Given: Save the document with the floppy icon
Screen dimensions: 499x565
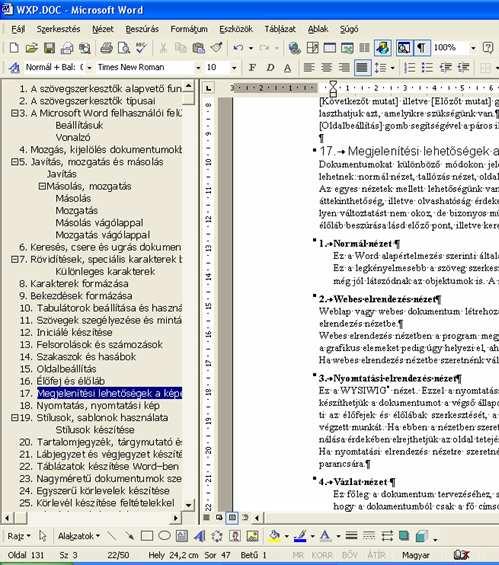Looking at the screenshot, I should (49, 48).
